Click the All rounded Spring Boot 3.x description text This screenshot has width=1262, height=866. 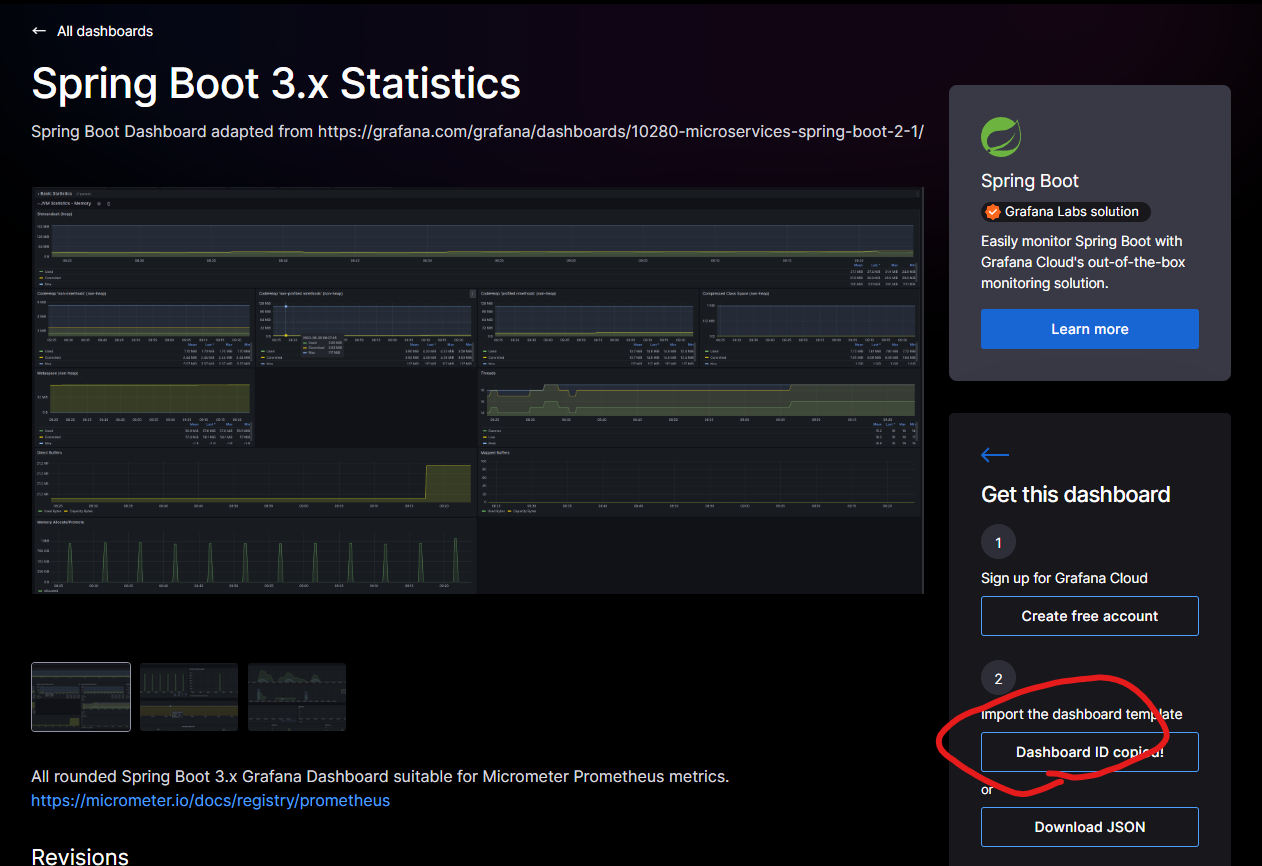pyautogui.click(x=380, y=776)
